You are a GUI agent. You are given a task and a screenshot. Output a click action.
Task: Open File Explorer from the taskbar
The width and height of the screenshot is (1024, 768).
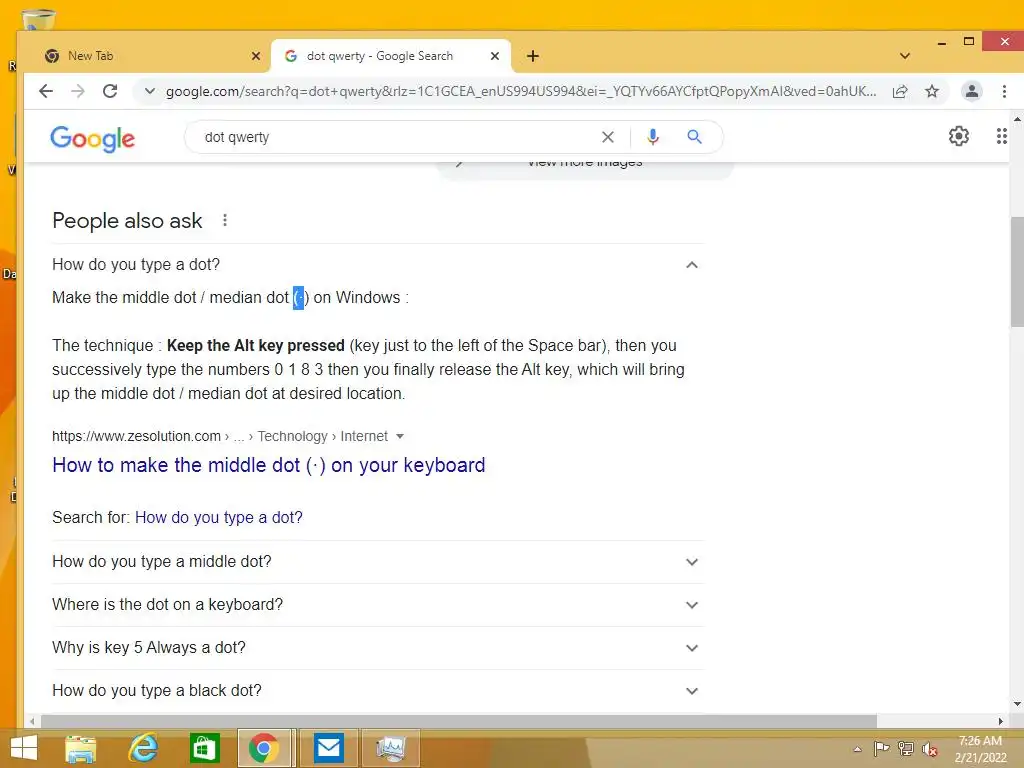click(81, 748)
